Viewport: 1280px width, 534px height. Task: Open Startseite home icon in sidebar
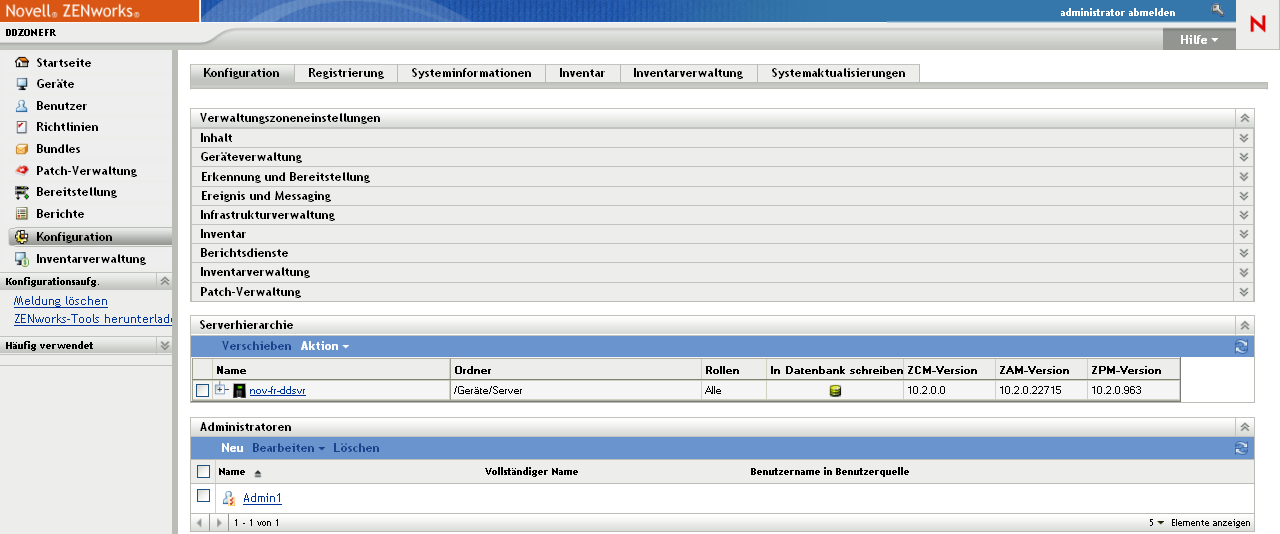coord(22,63)
